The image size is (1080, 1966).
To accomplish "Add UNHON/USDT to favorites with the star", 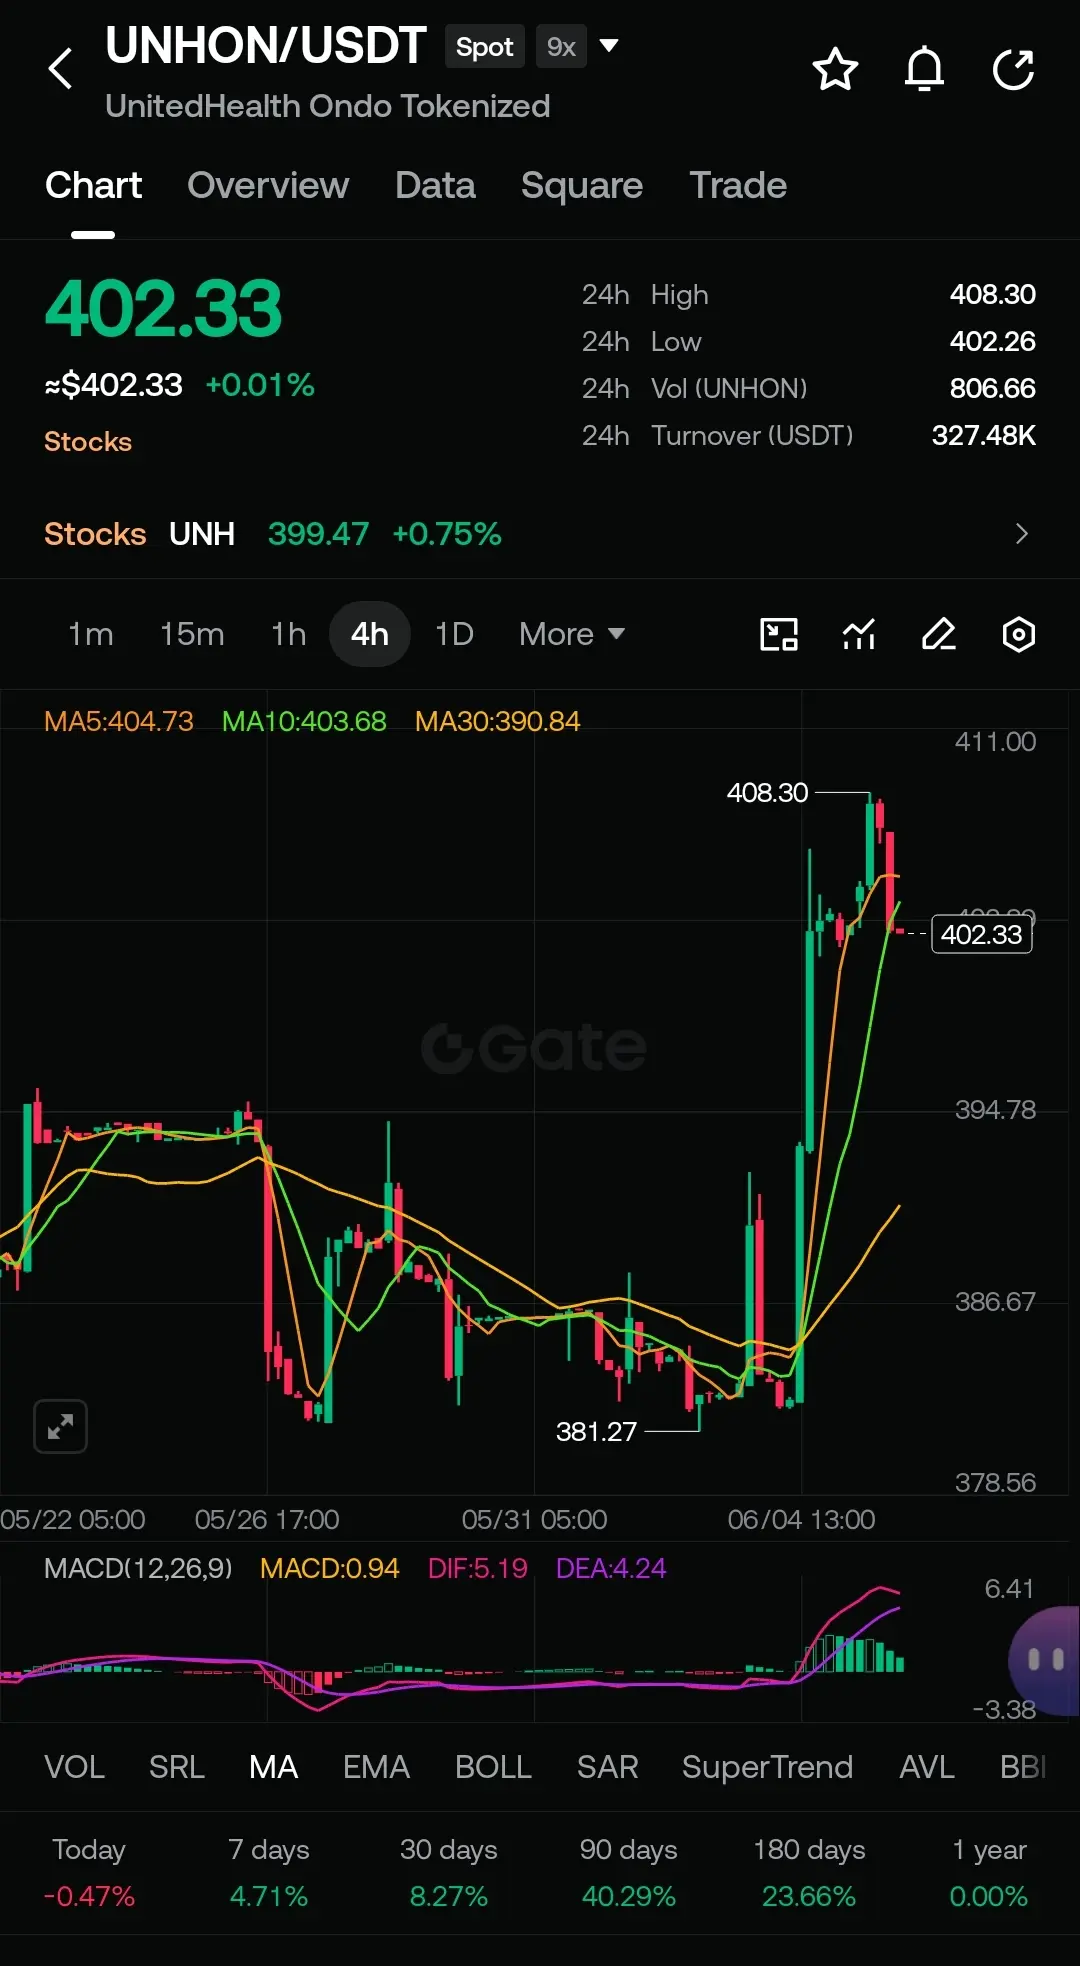I will pyautogui.click(x=835, y=69).
